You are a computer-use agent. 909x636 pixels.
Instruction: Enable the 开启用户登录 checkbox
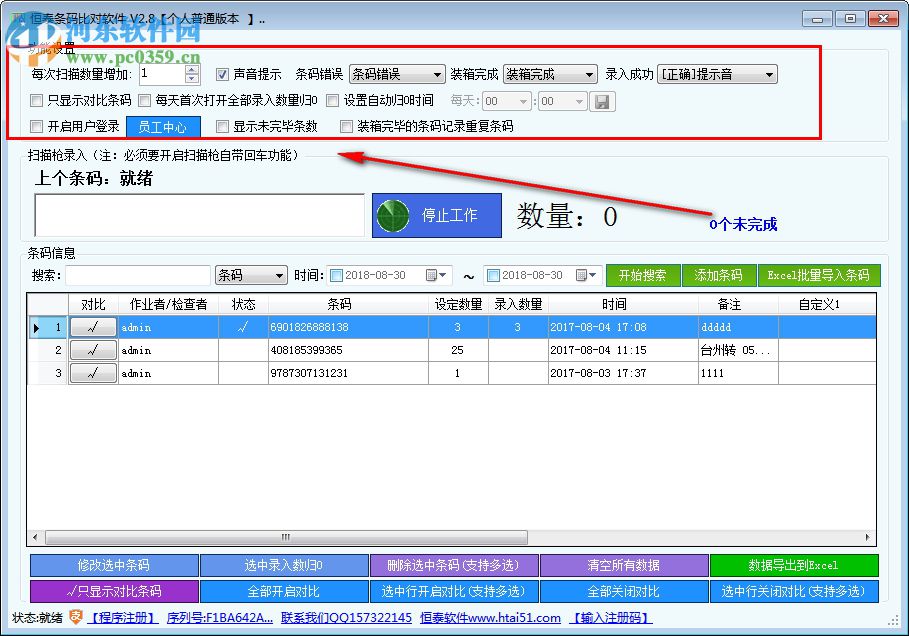click(37, 127)
